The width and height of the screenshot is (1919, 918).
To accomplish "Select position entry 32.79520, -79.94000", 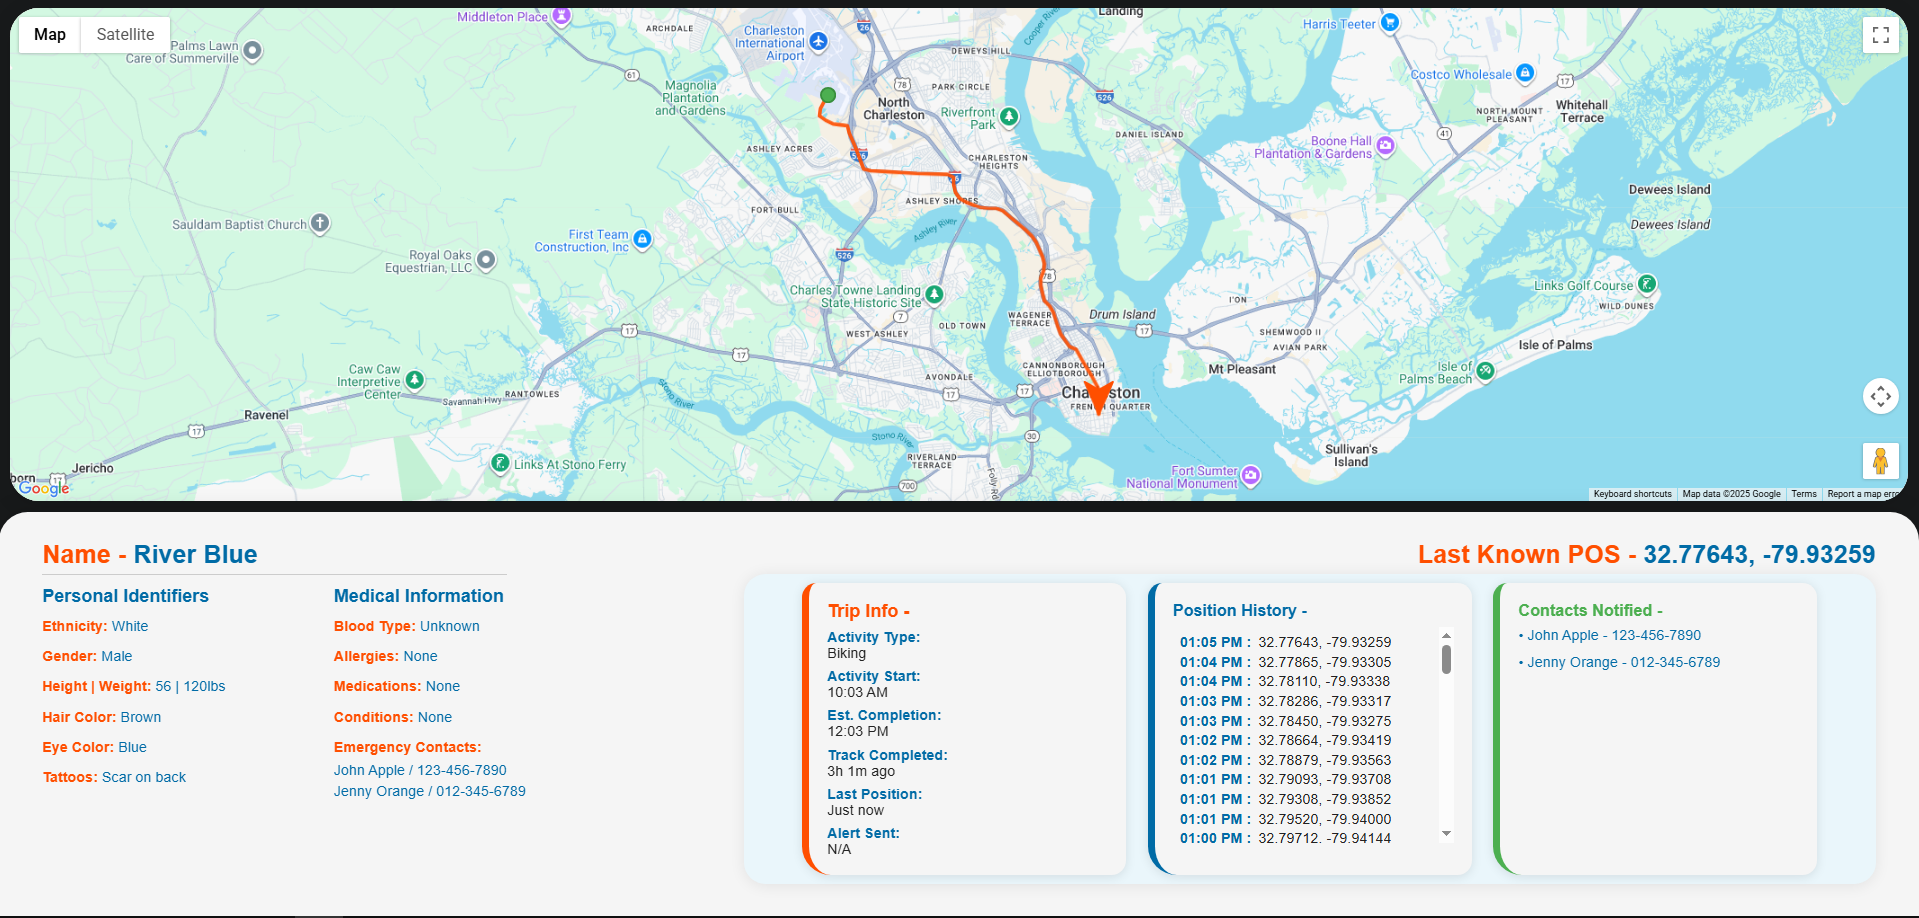I will [1285, 819].
